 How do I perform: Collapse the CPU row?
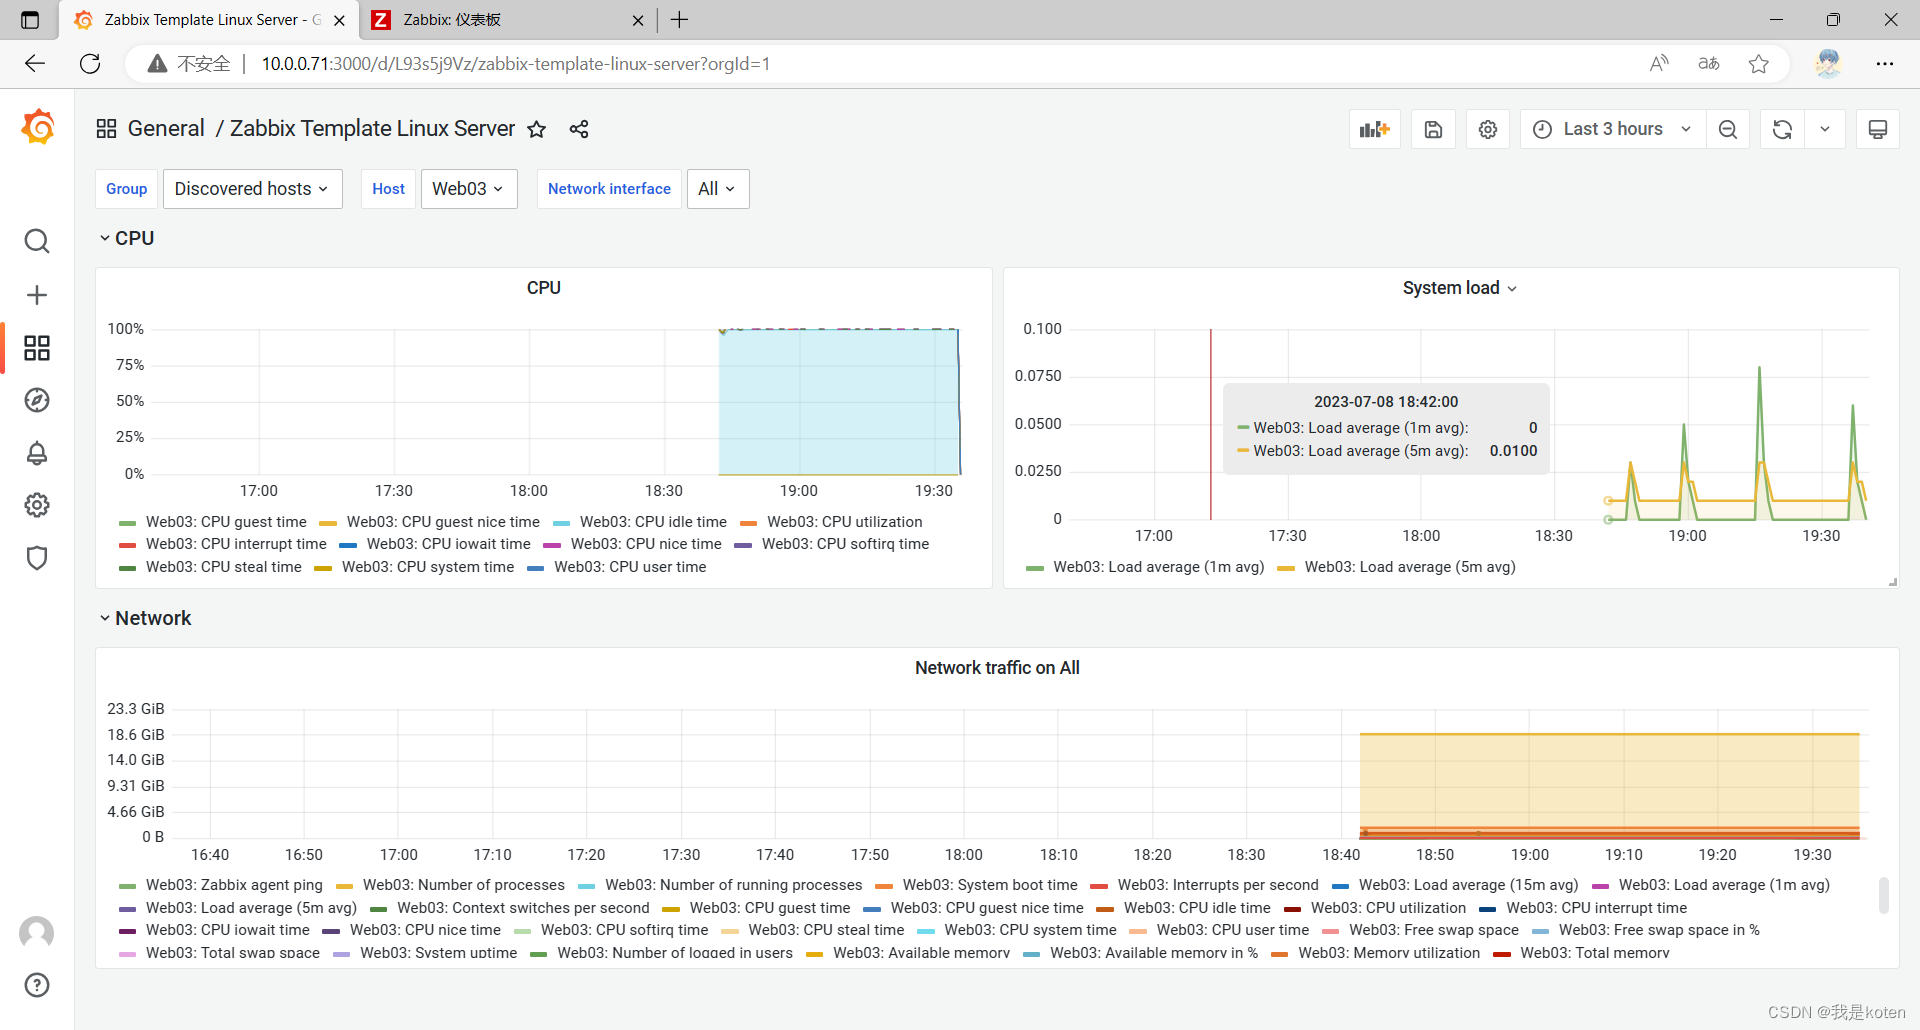coord(127,238)
